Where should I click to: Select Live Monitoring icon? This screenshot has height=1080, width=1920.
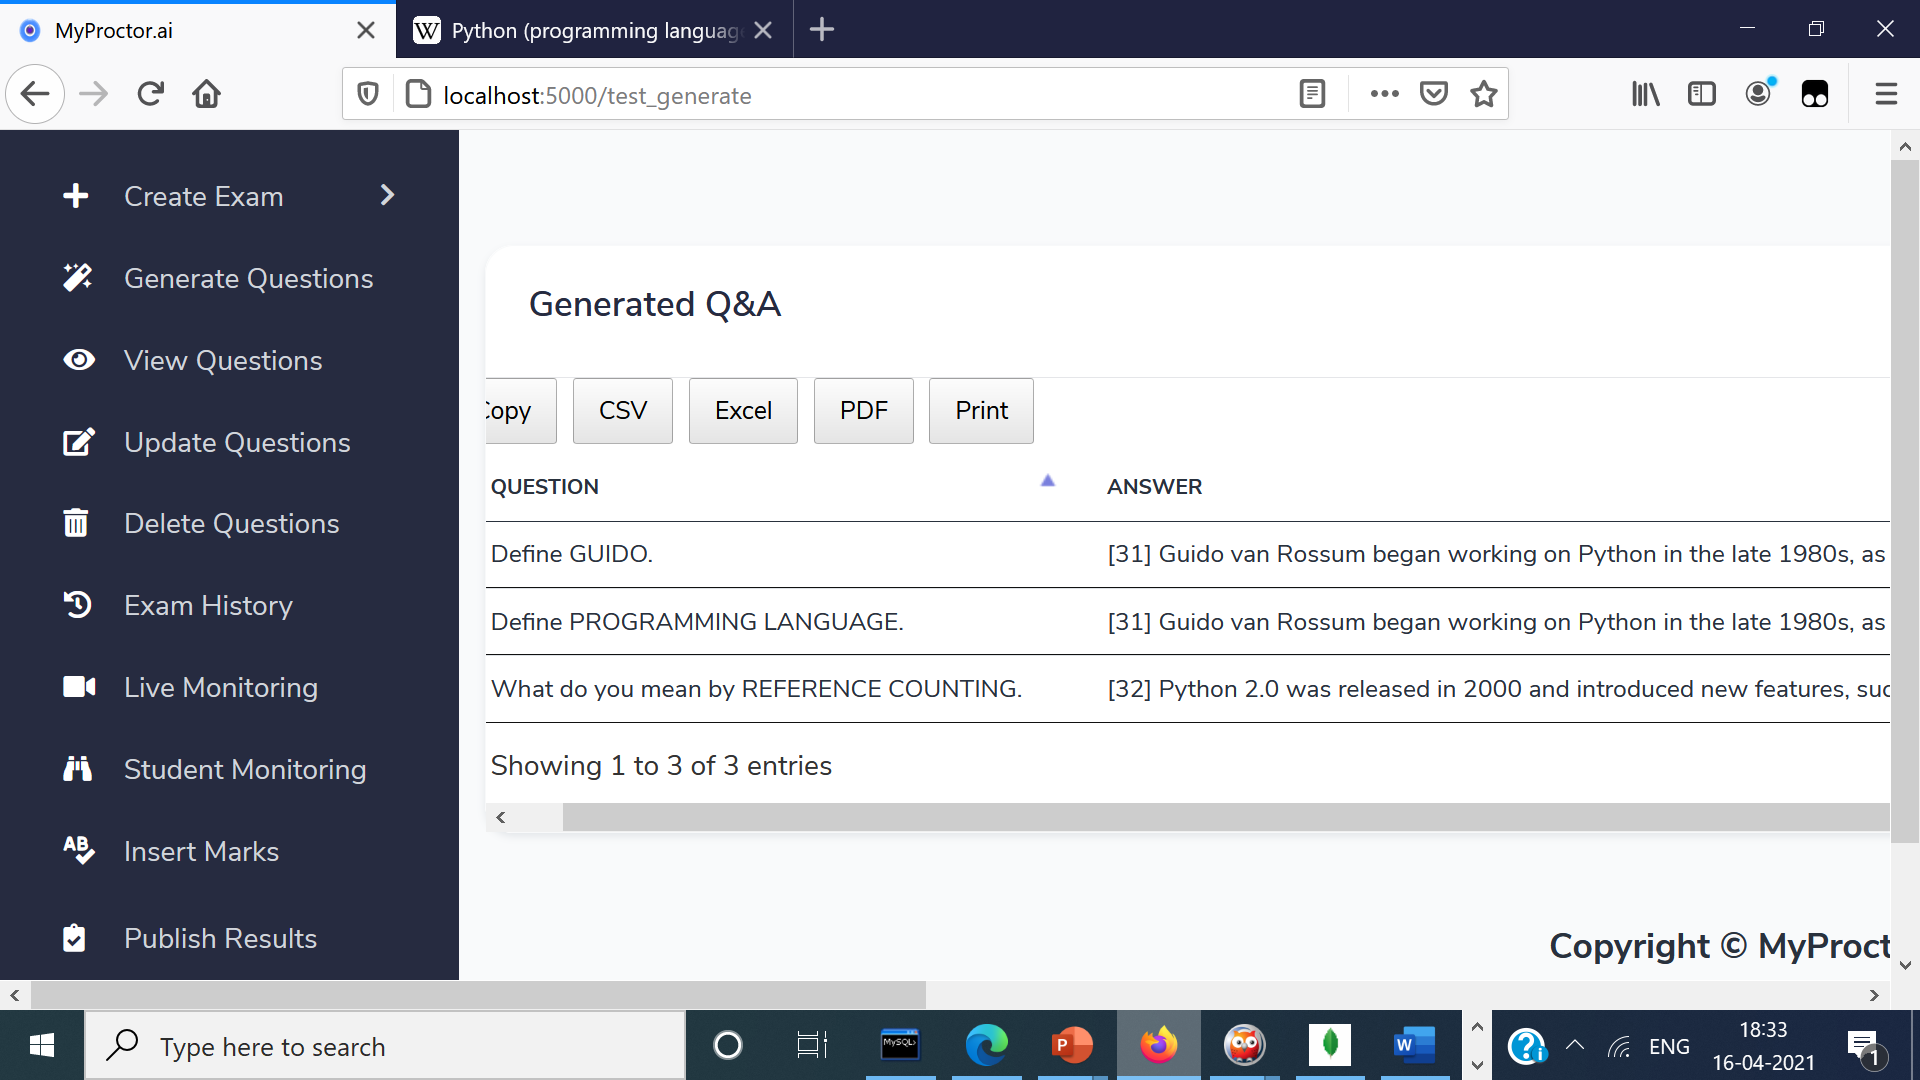76,687
